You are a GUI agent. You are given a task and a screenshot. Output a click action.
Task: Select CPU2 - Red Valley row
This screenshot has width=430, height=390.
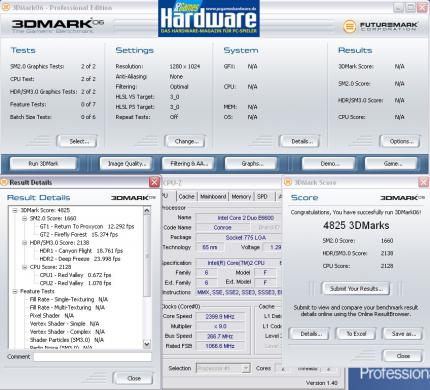(75, 283)
